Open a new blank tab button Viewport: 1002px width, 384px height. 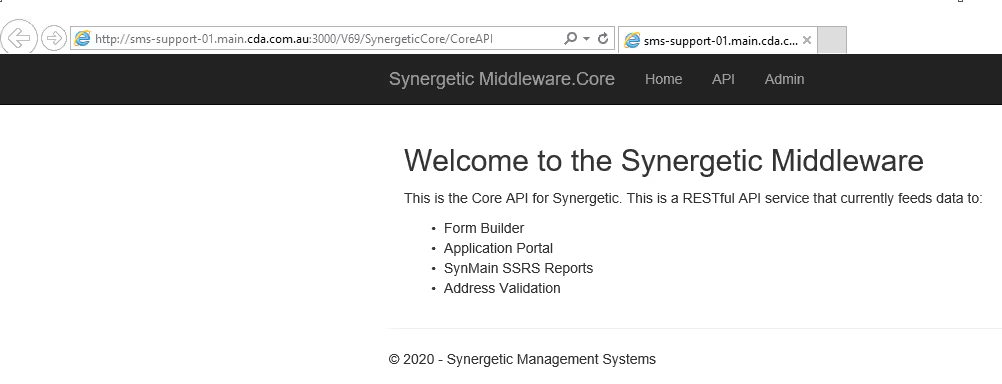pos(832,40)
